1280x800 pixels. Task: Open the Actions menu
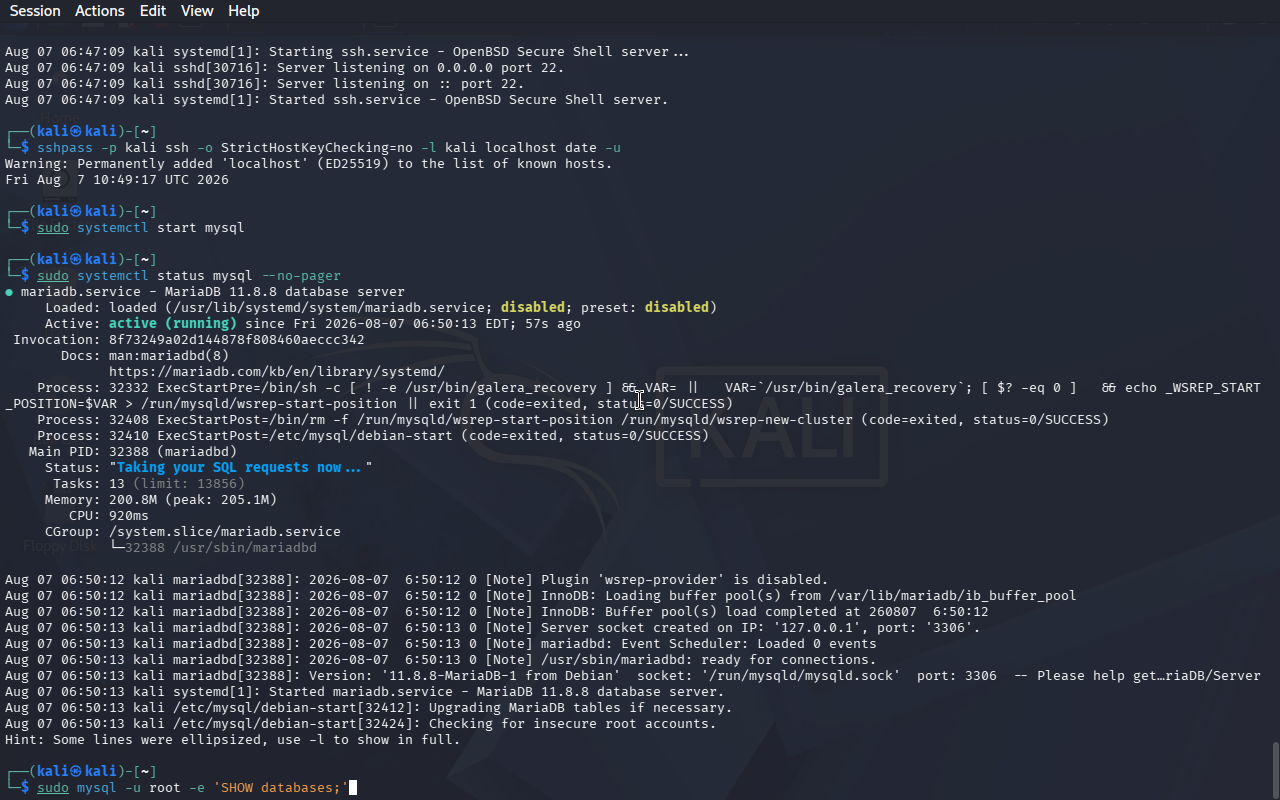(100, 11)
